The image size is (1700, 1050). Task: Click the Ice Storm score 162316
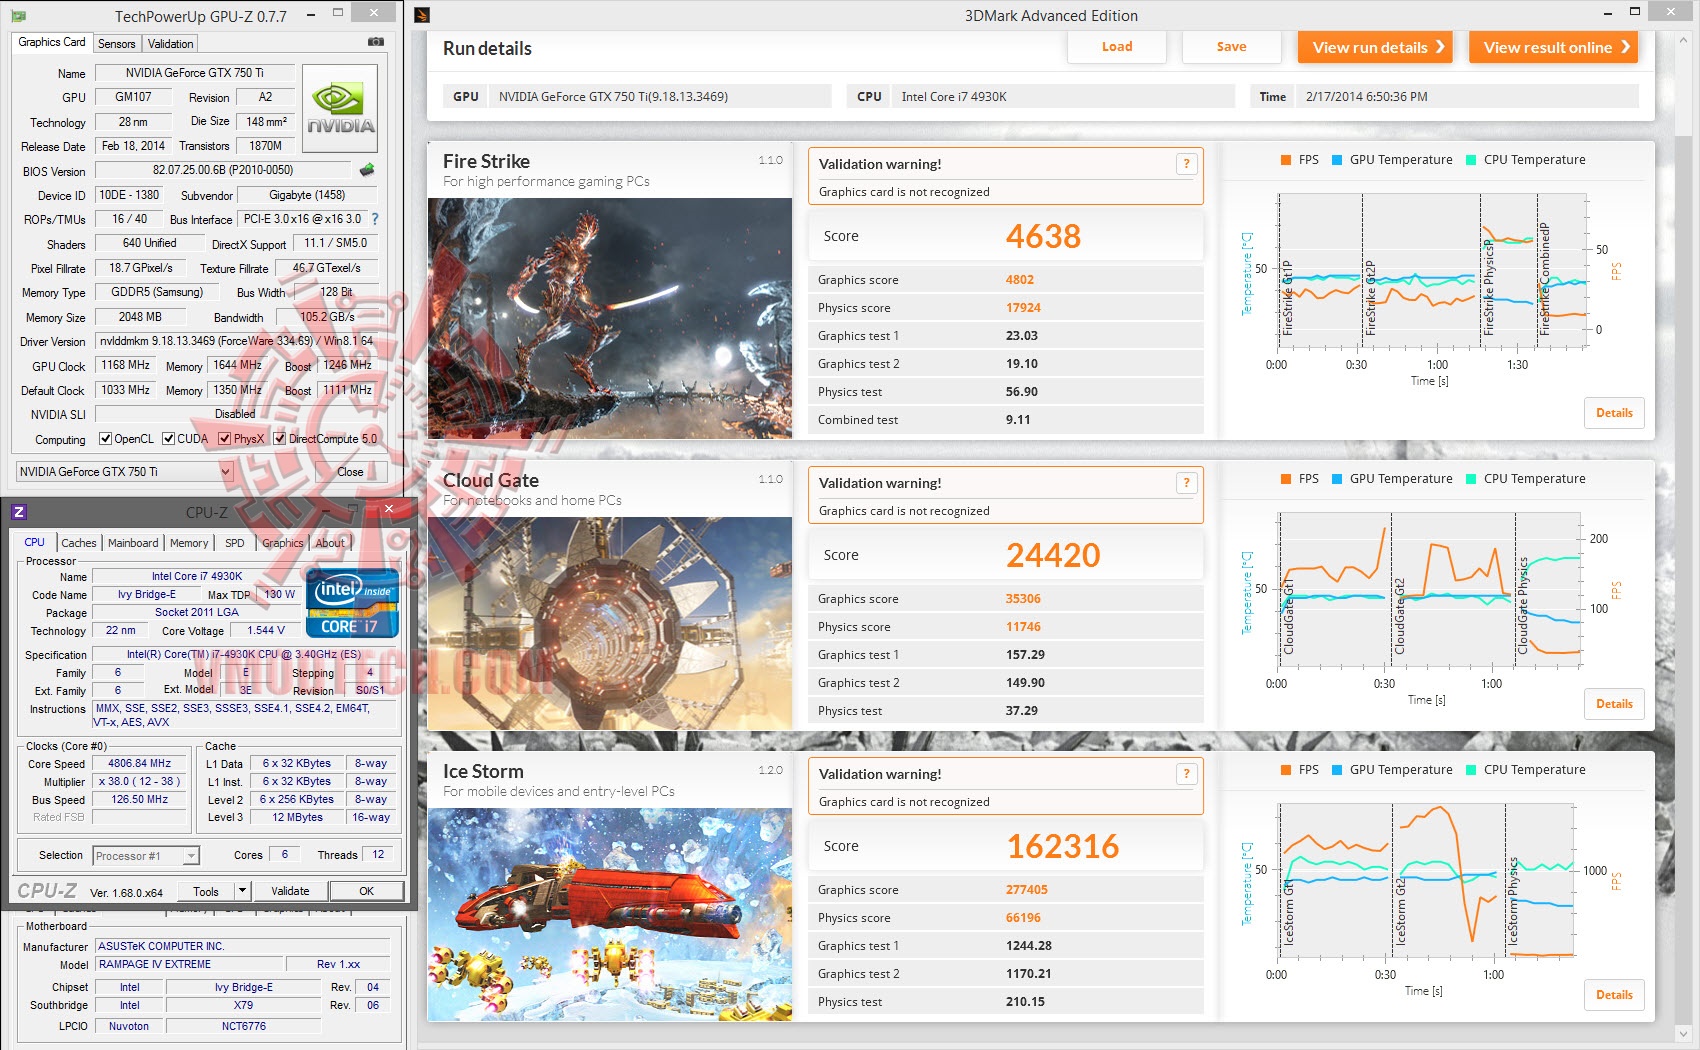1062,846
